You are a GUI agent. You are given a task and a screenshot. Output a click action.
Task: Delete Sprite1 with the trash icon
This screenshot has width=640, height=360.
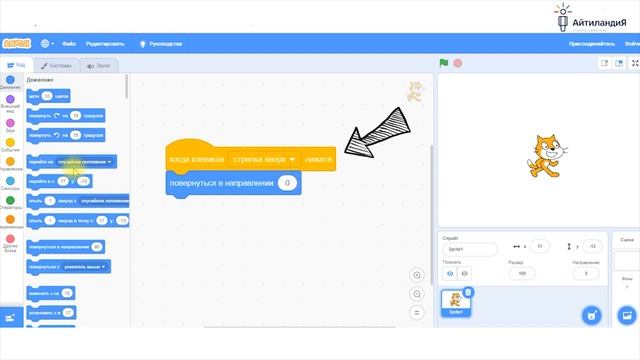[x=468, y=292]
